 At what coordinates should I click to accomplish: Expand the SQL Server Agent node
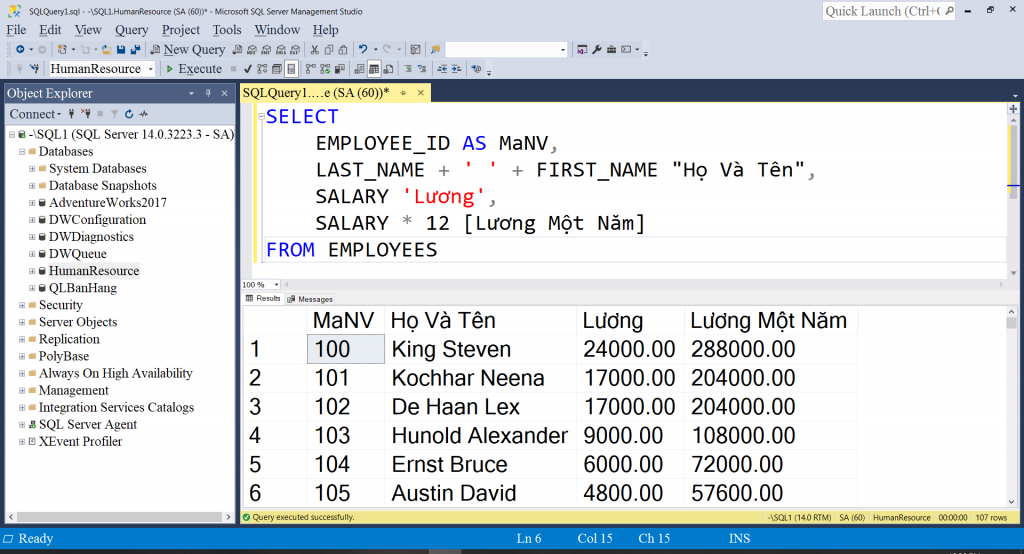click(x=22, y=424)
